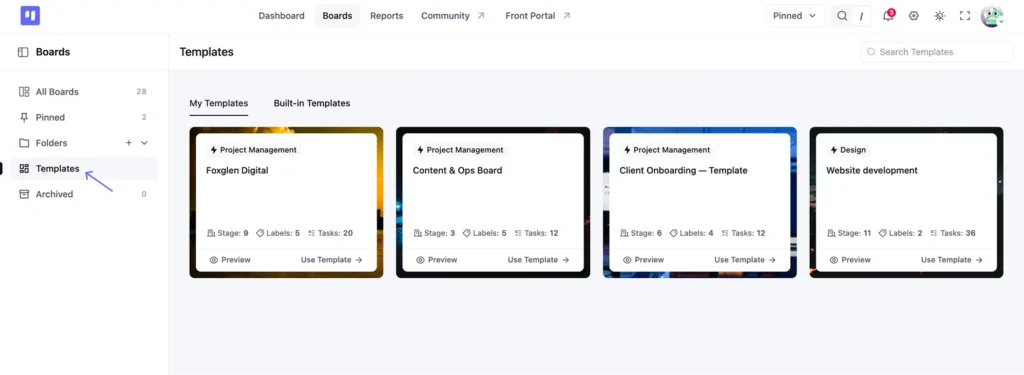Use Template for Client Onboarding

745,260
